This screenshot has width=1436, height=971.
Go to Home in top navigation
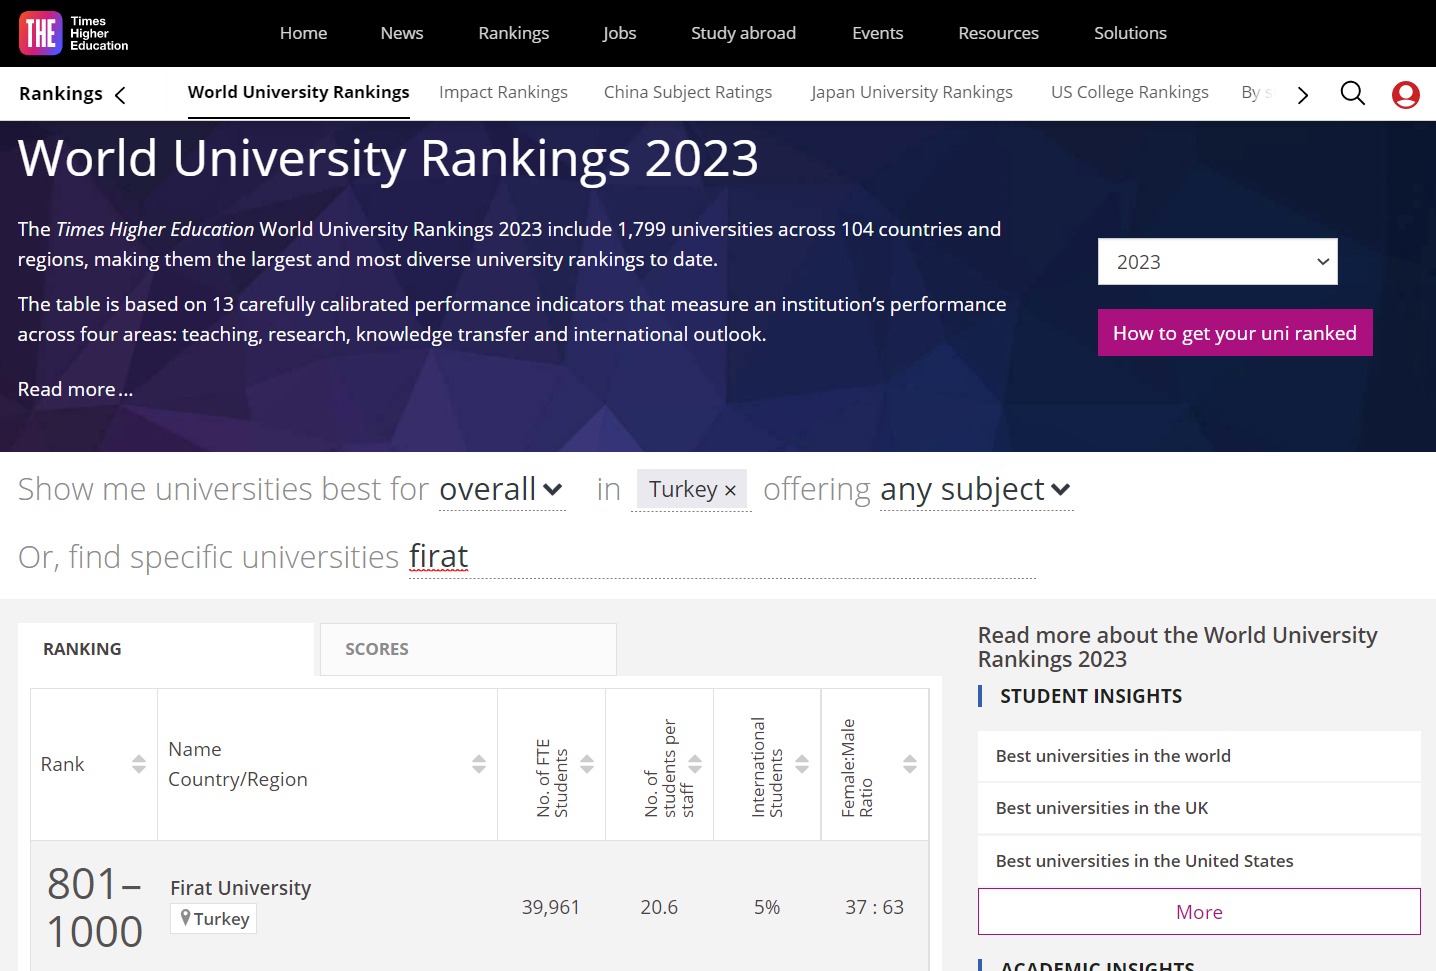303,33
